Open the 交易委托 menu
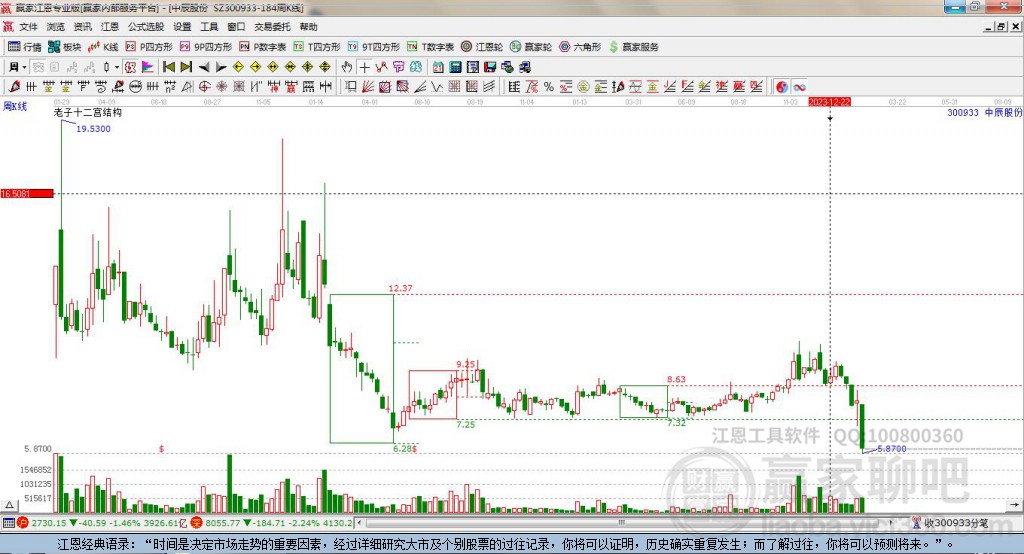This screenshot has width=1024, height=554. pyautogui.click(x=272, y=27)
